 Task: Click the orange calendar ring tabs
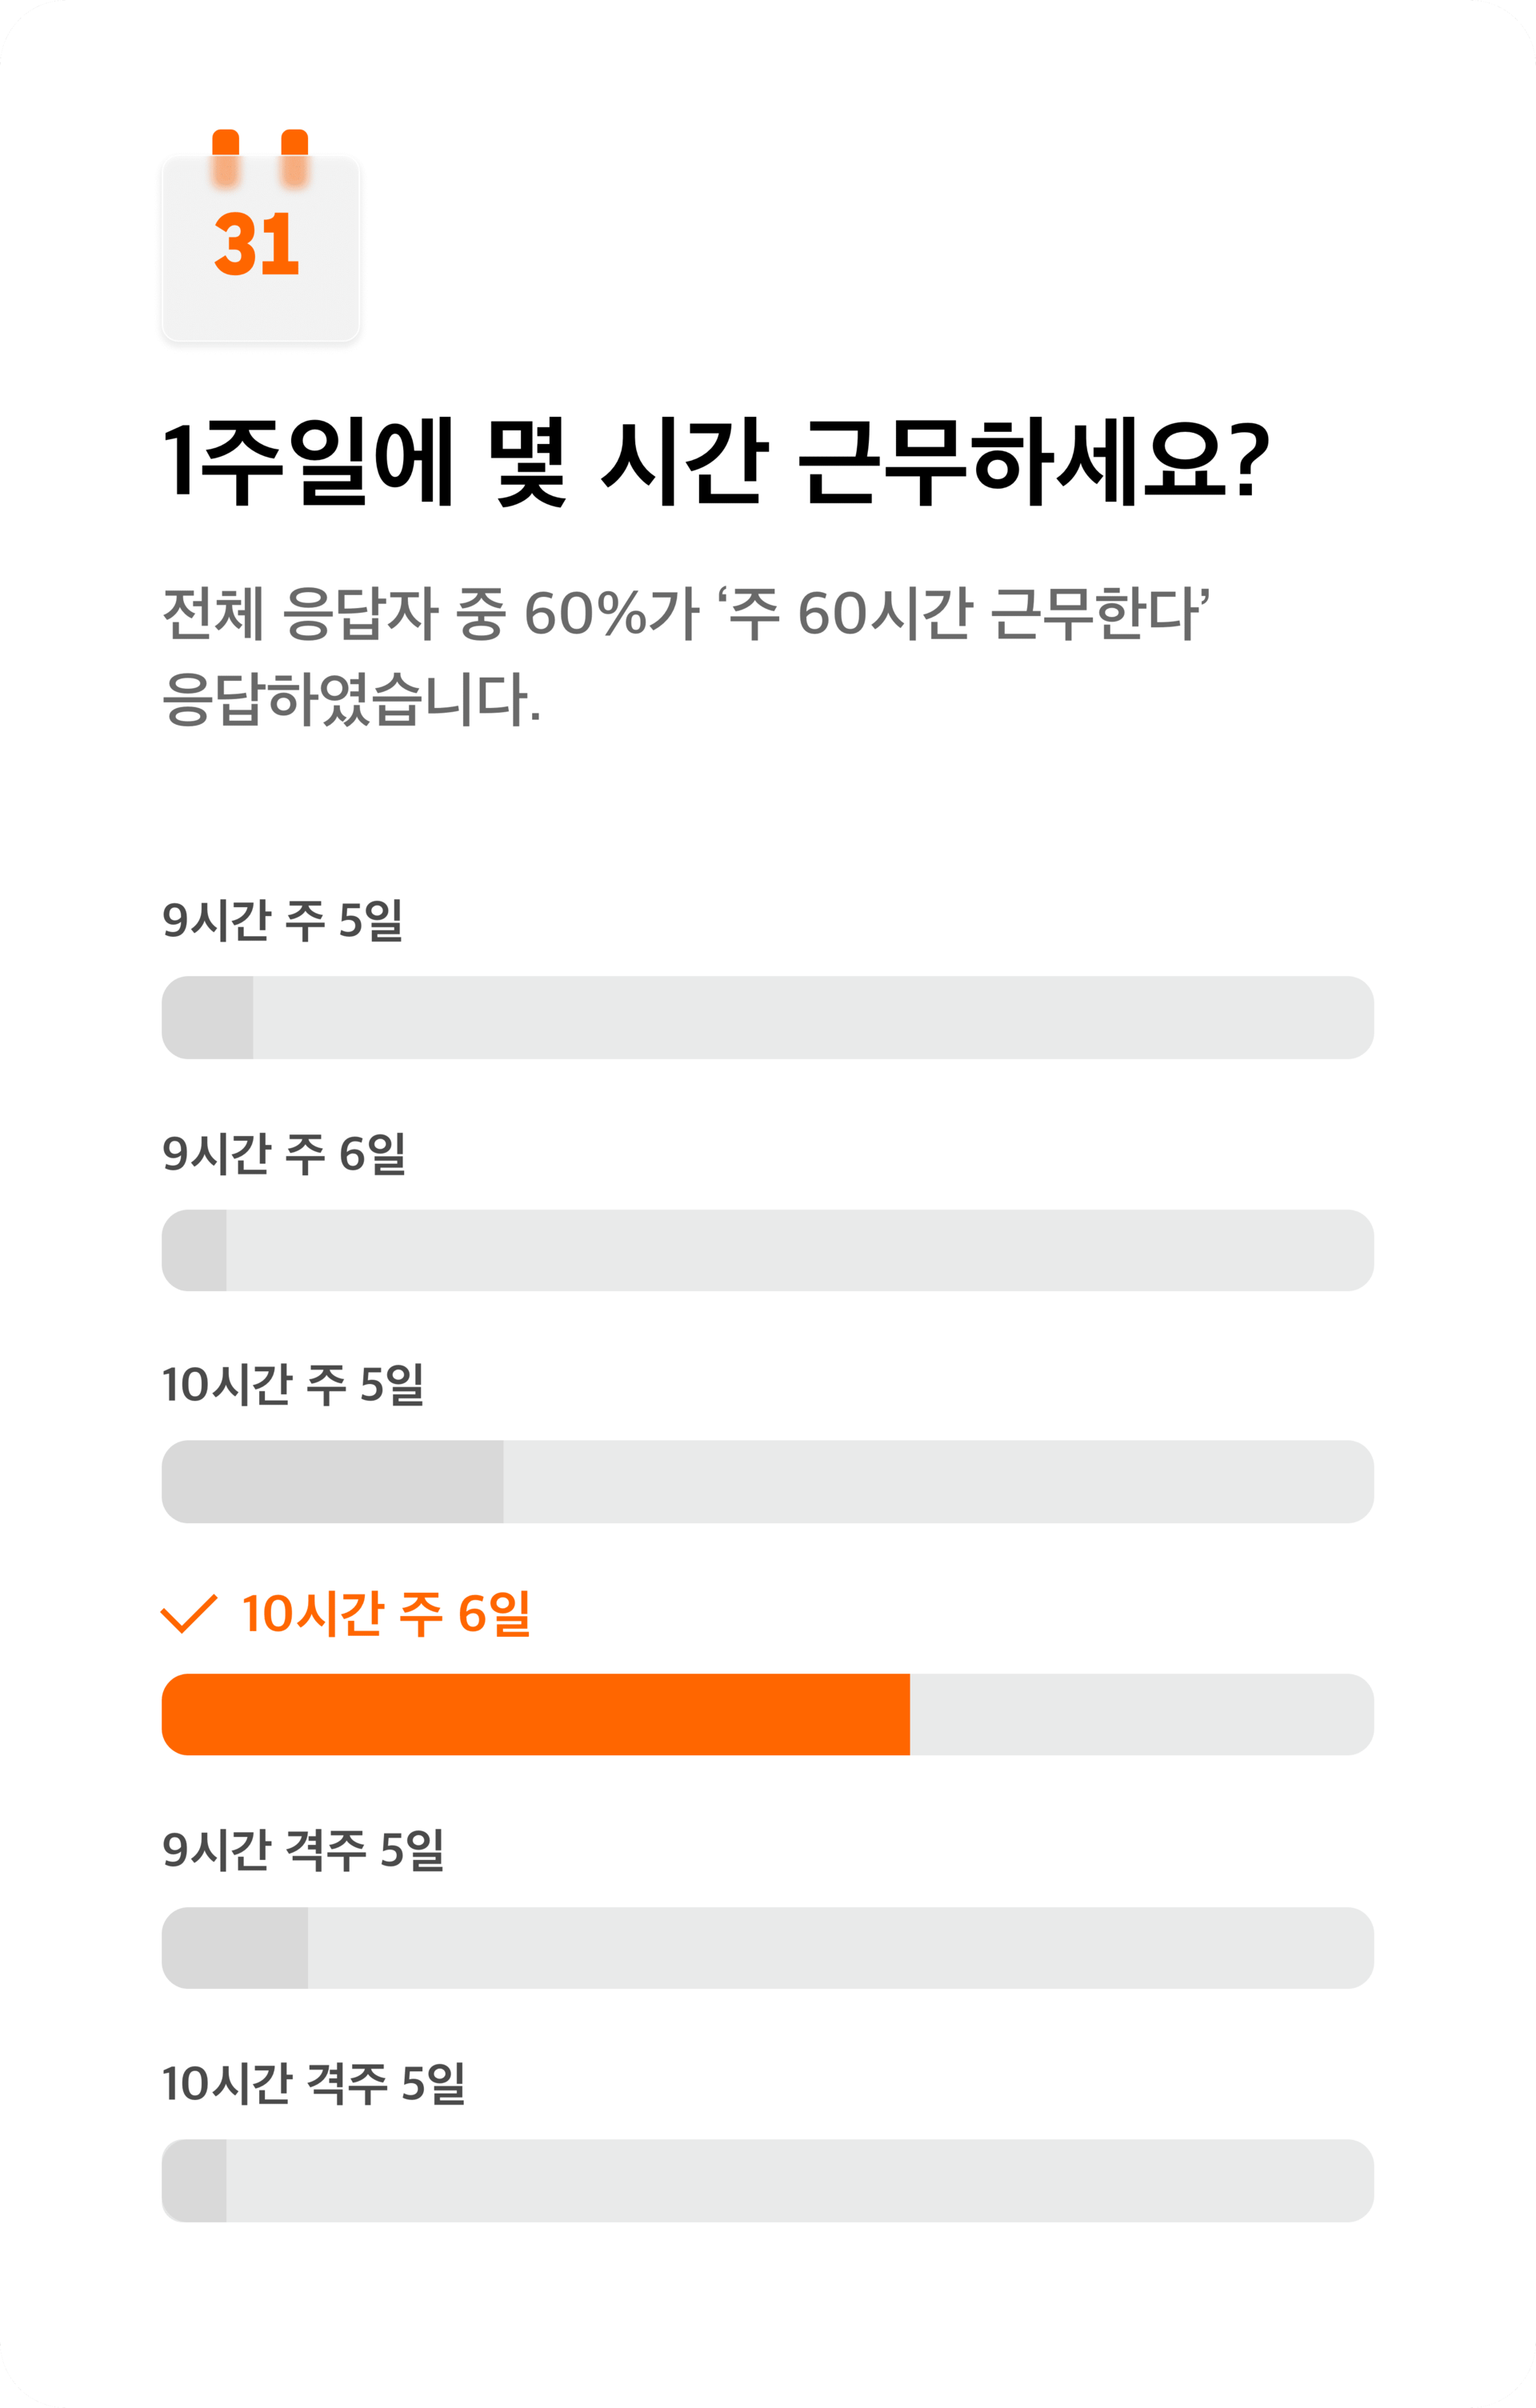260,158
